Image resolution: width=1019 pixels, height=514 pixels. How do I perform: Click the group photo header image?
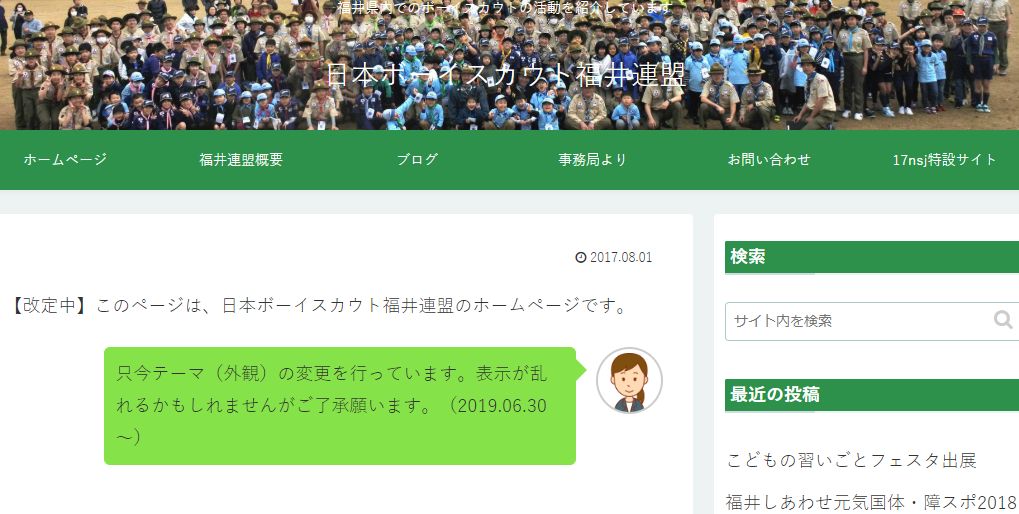tap(510, 65)
